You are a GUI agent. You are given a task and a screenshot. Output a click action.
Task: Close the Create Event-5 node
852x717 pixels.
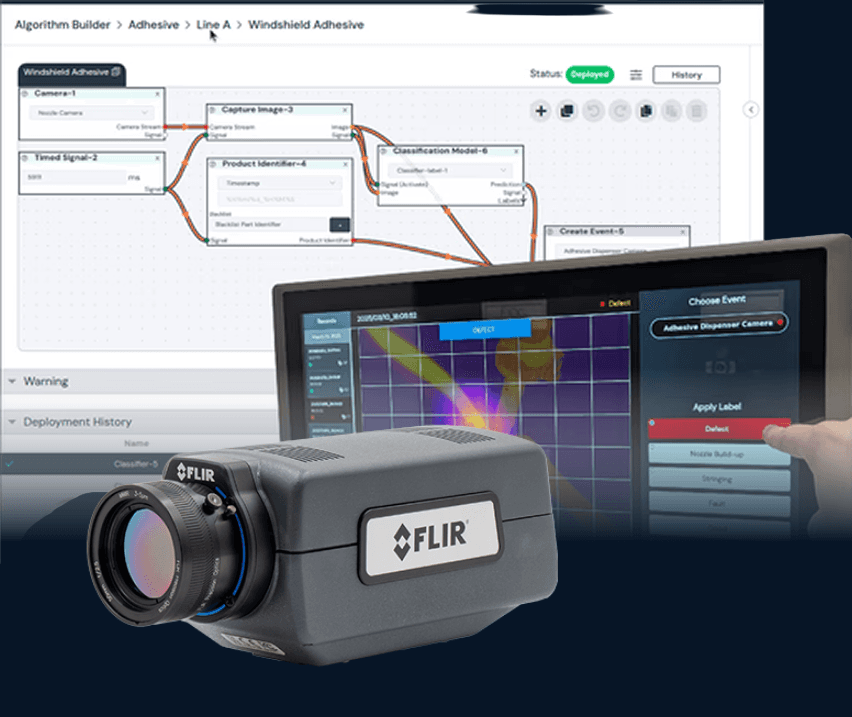[683, 232]
